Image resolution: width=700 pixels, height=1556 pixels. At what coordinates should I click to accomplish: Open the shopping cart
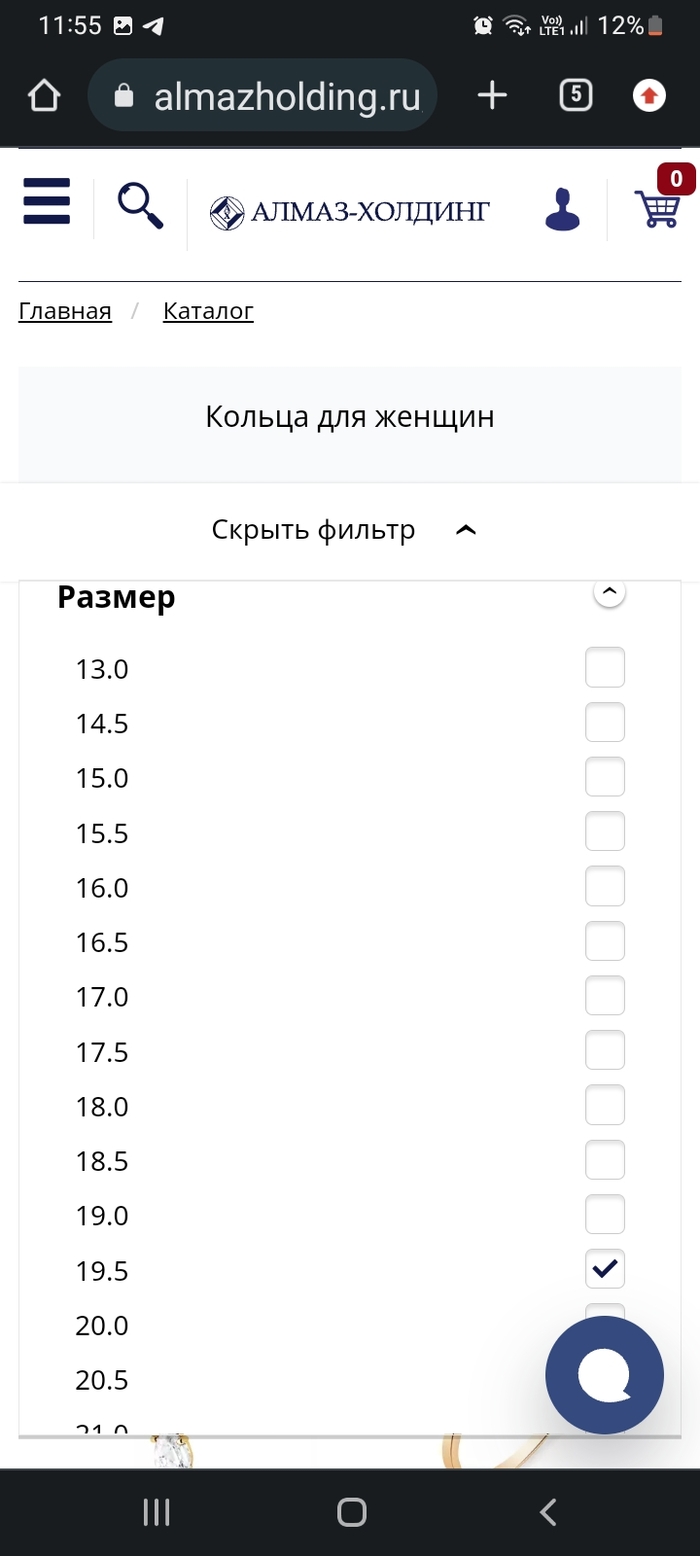pyautogui.click(x=658, y=208)
